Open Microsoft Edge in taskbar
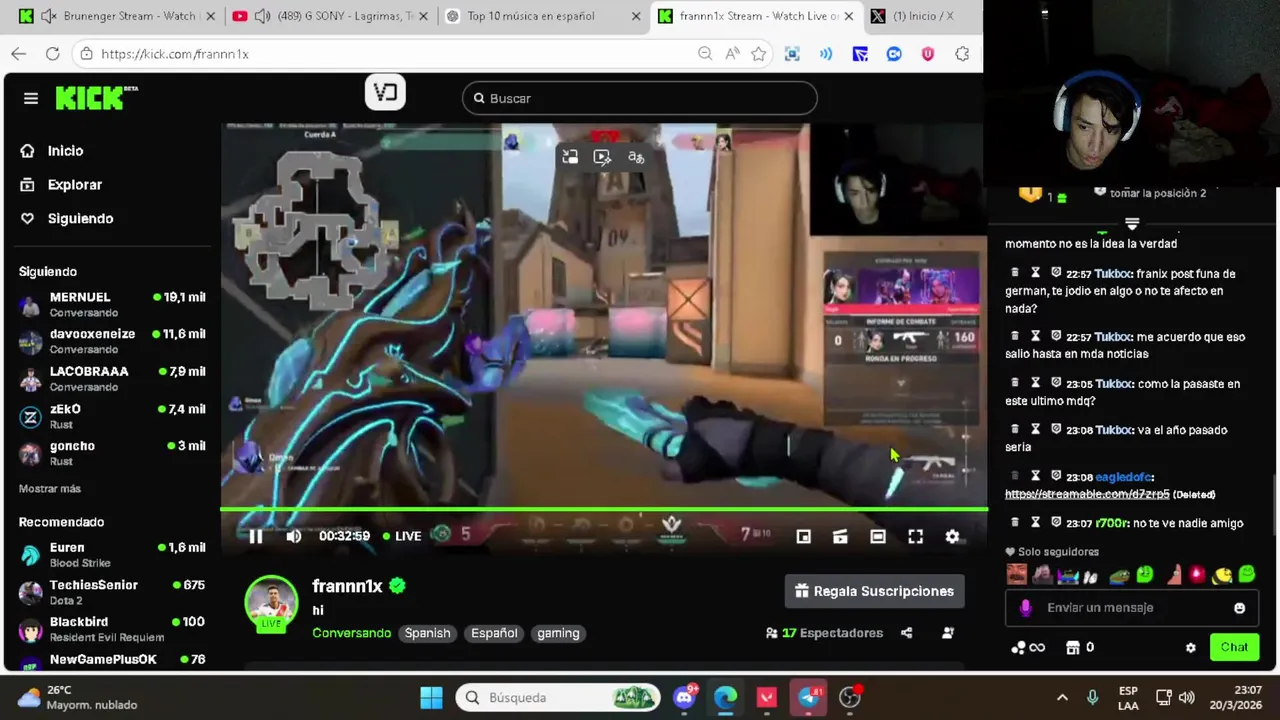 click(726, 698)
